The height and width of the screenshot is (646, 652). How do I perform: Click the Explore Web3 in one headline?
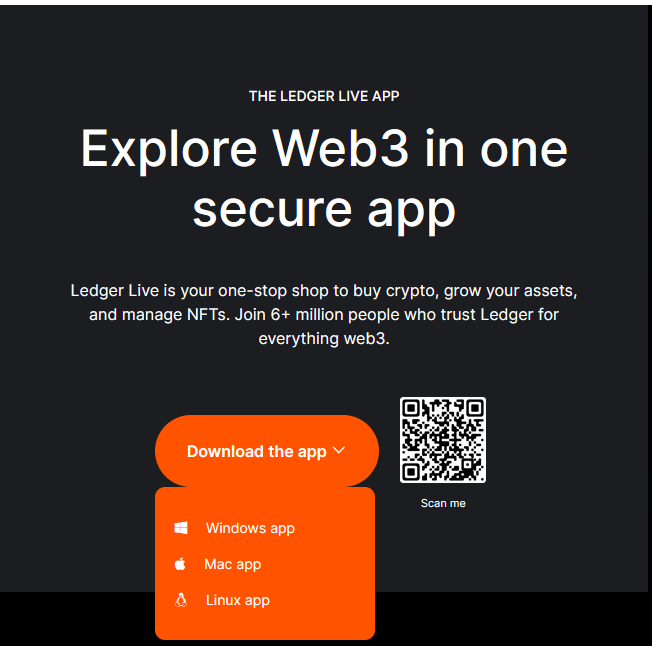point(324,150)
